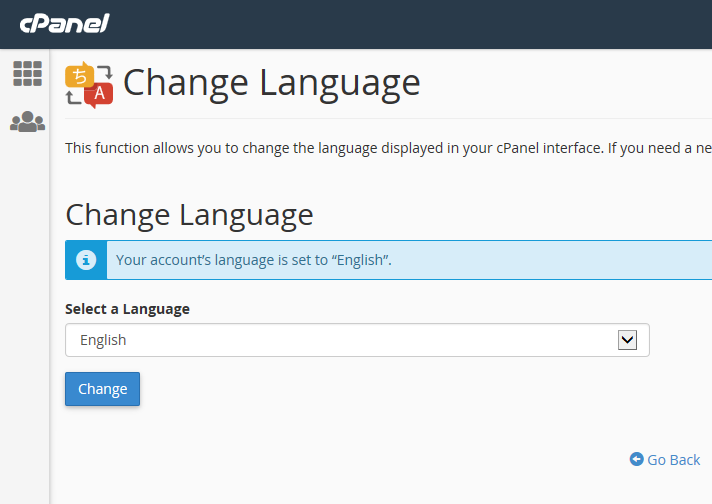The height and width of the screenshot is (504, 712).
Task: Open the English language select box
Action: click(x=357, y=340)
